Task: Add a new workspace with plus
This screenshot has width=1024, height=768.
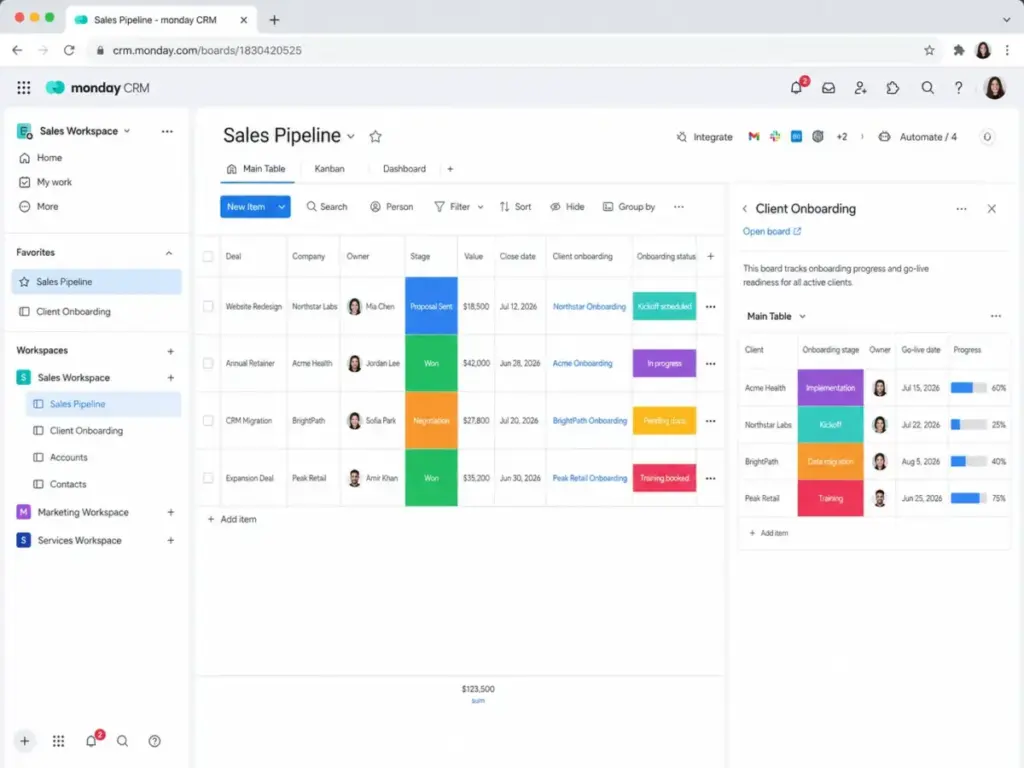Action: click(170, 351)
